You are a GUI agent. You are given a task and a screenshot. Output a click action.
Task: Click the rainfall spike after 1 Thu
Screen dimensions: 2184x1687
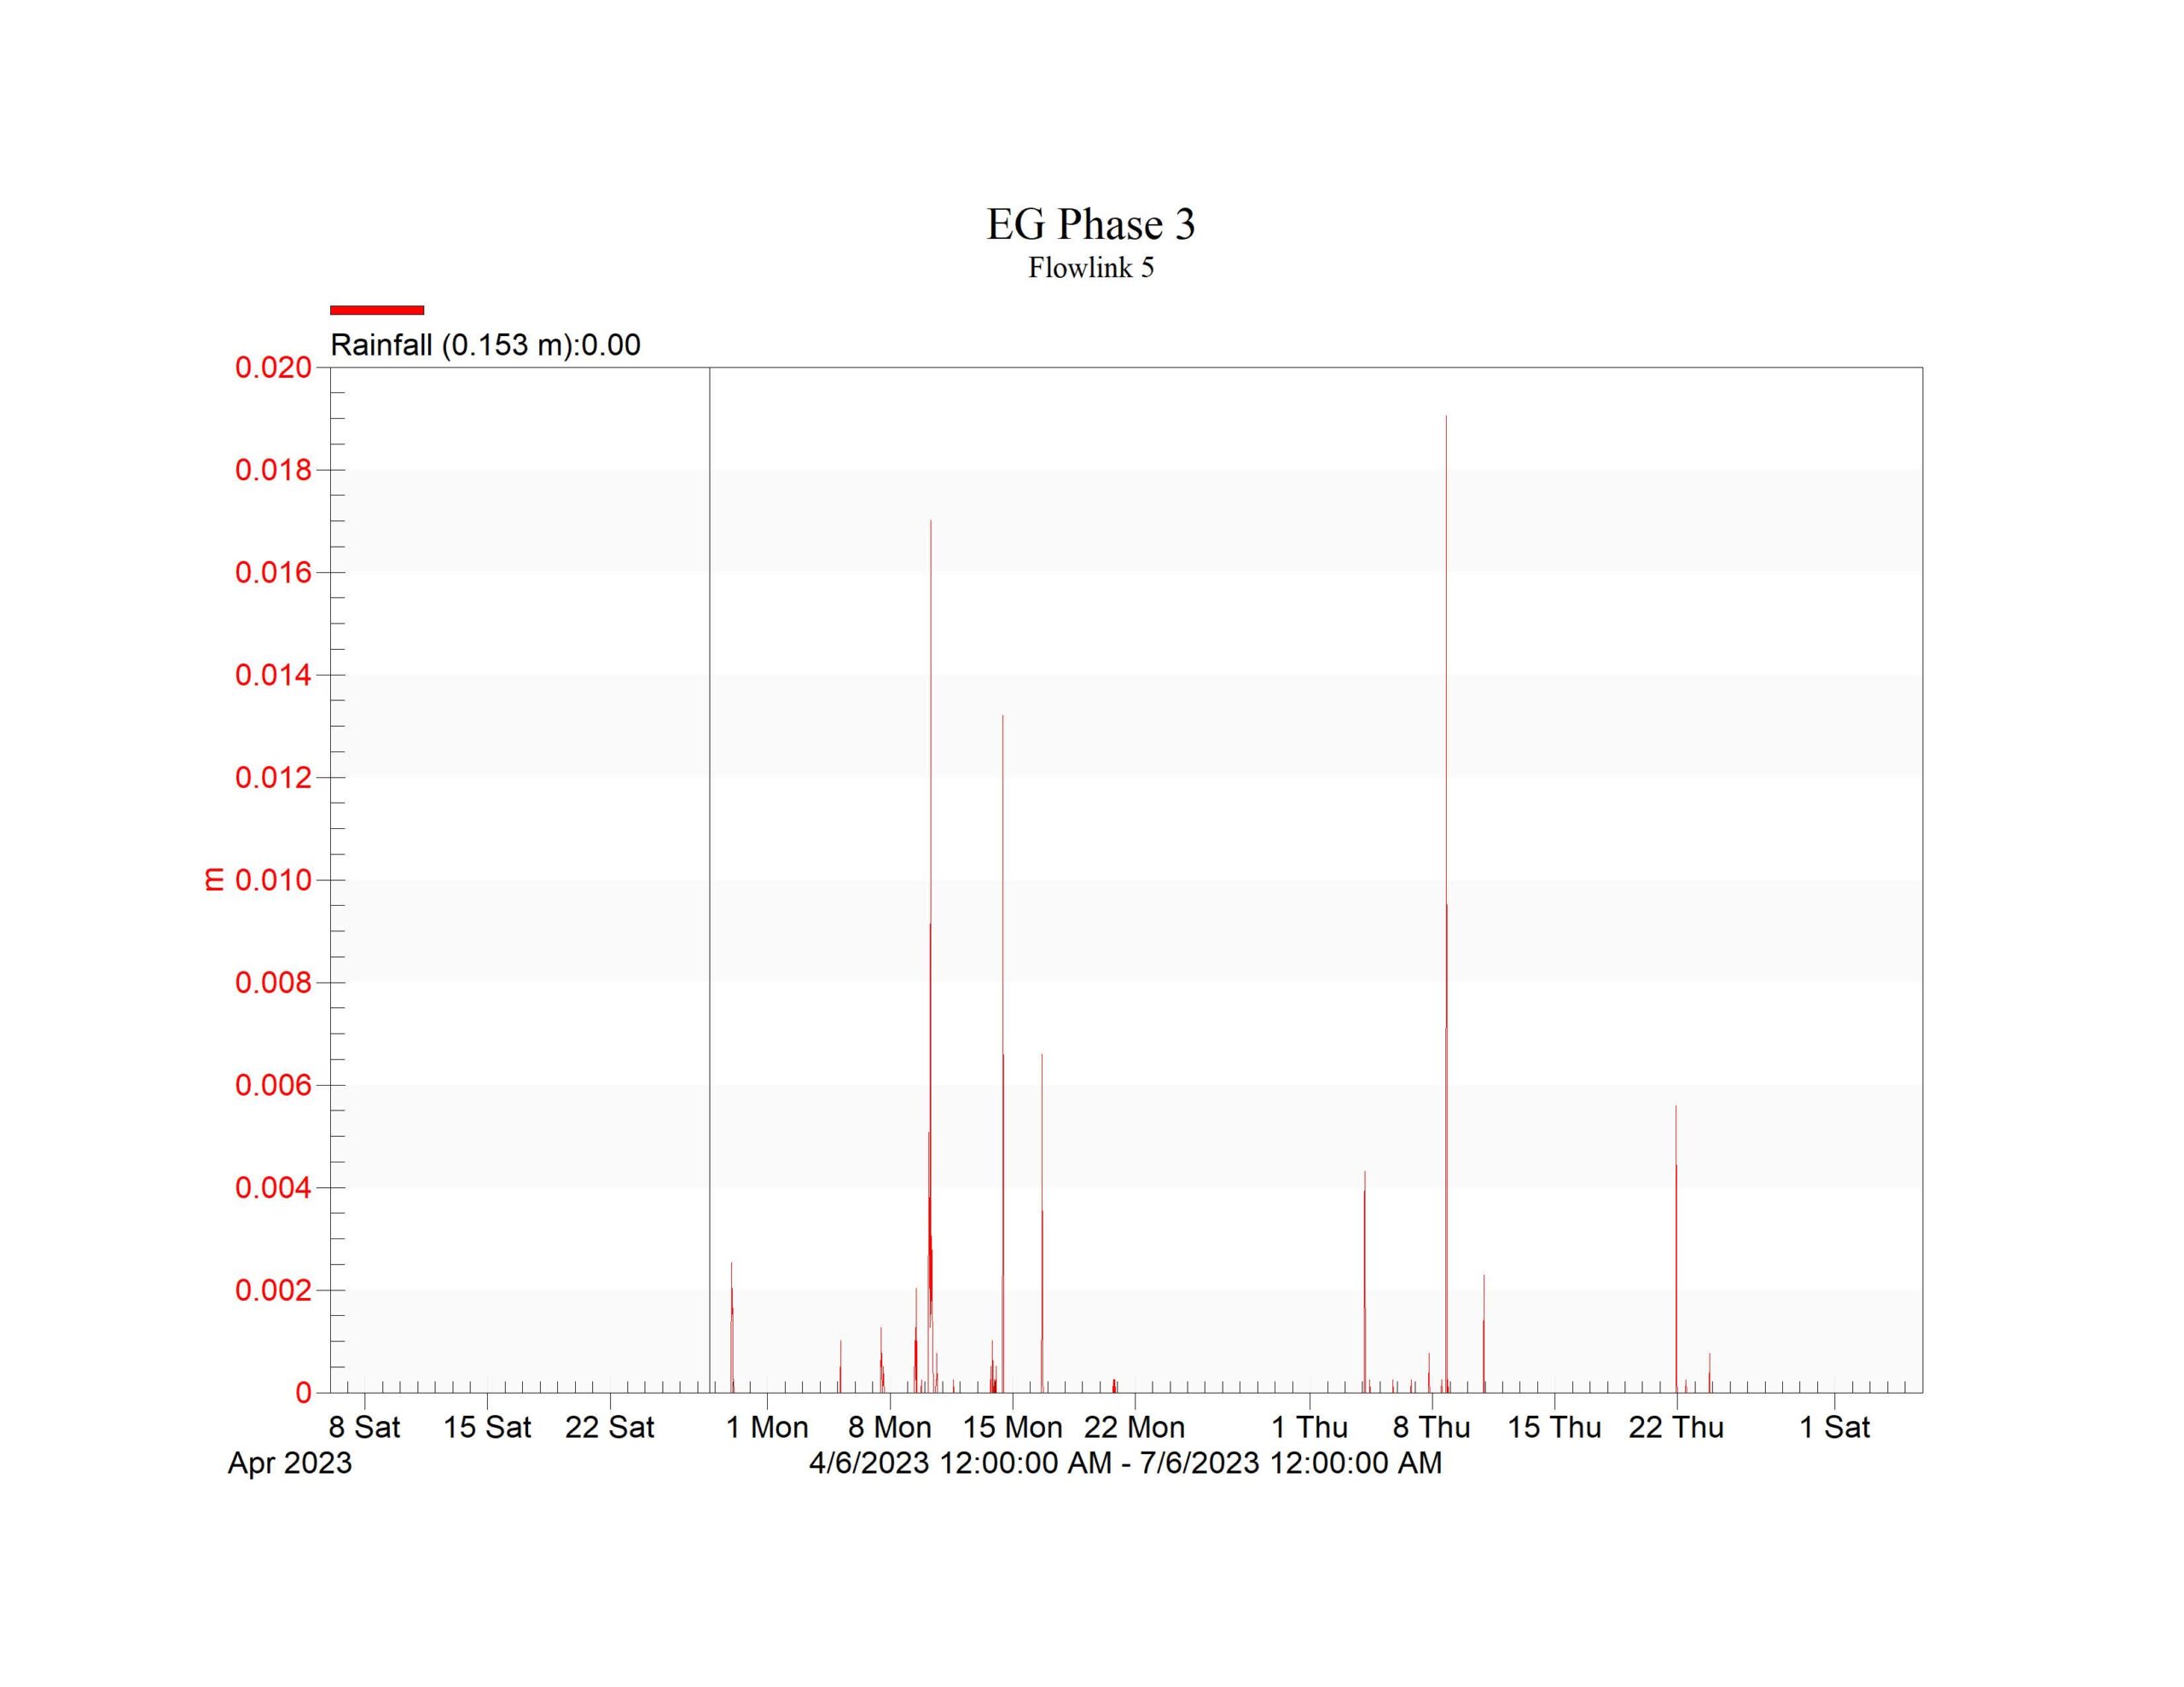coord(1365,1282)
